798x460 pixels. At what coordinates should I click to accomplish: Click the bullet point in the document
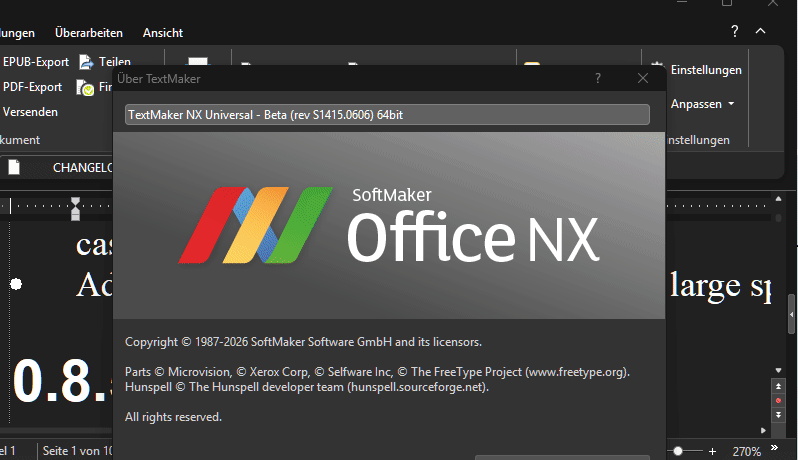(16, 284)
